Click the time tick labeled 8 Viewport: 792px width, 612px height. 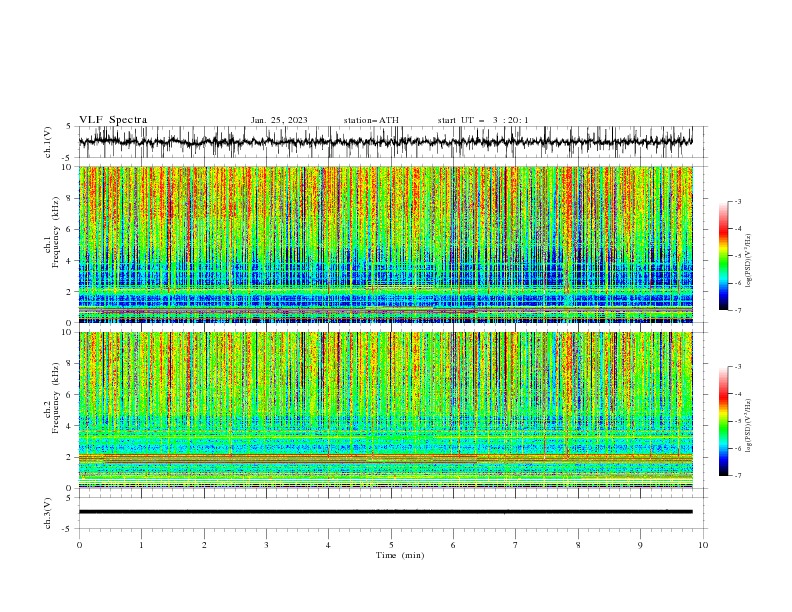click(578, 545)
